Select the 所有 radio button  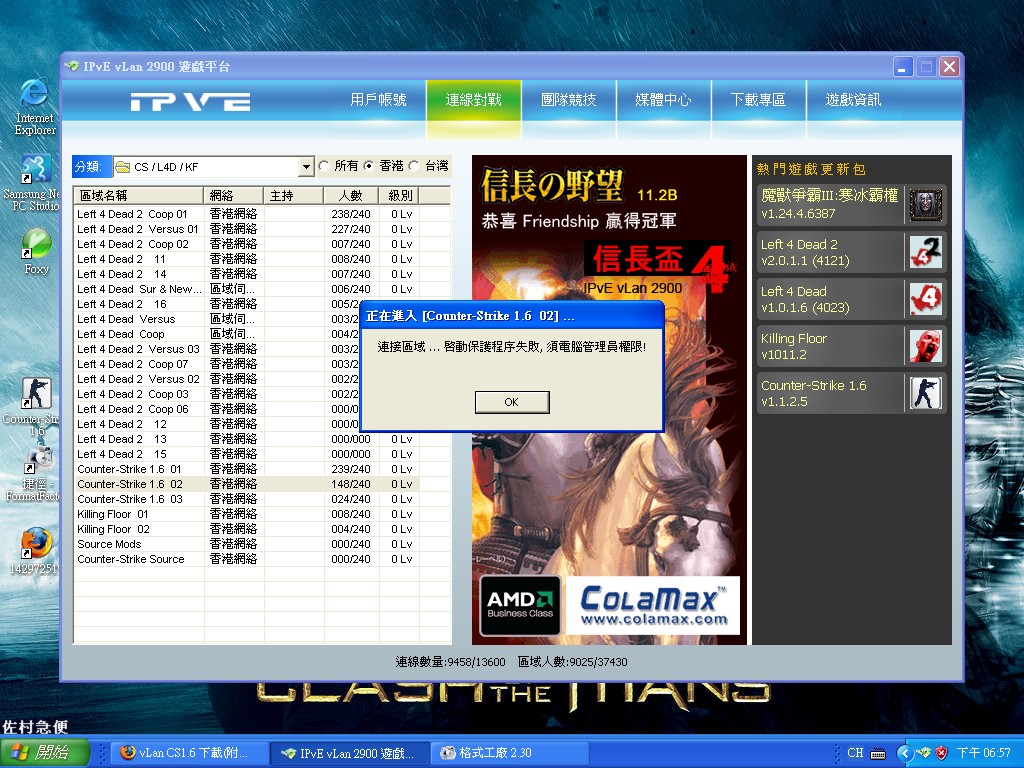(x=323, y=167)
